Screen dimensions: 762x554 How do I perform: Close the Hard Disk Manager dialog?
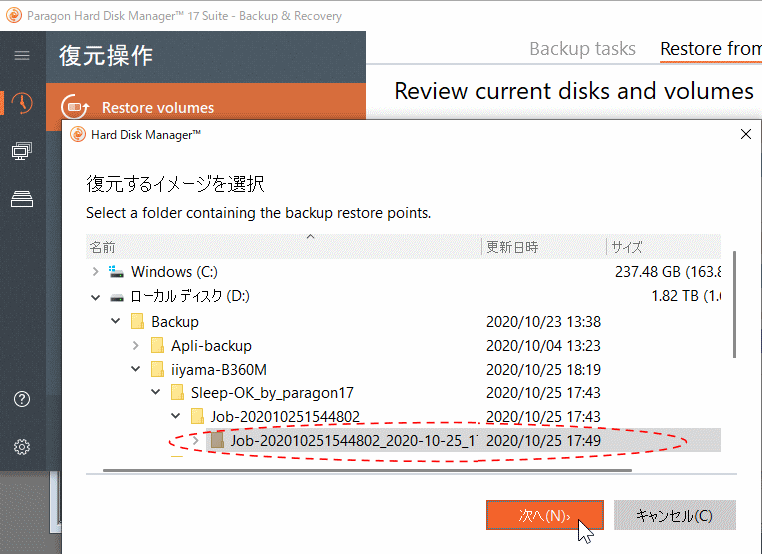click(744, 133)
